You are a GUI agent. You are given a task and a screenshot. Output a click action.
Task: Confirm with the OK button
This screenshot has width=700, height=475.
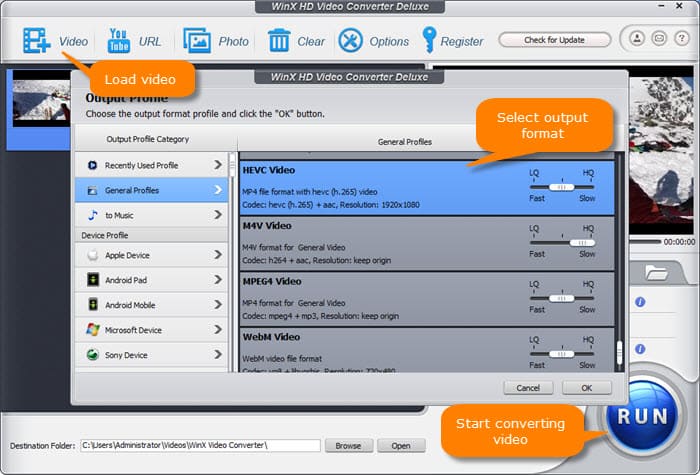click(x=587, y=388)
